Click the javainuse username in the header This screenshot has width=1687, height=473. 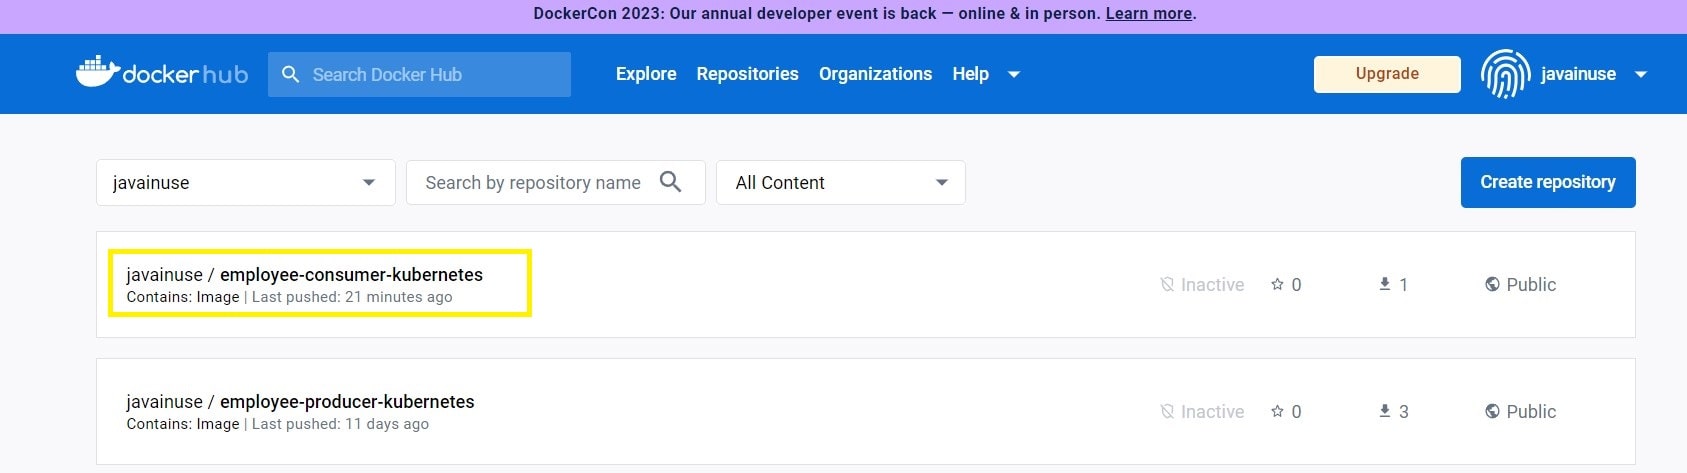[1578, 74]
